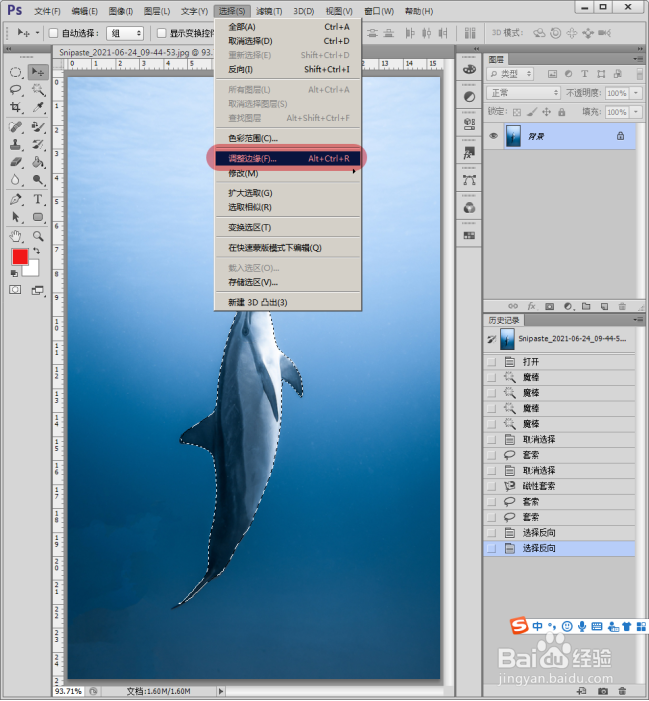
Task: Select the Hand tool
Action: tap(16, 236)
